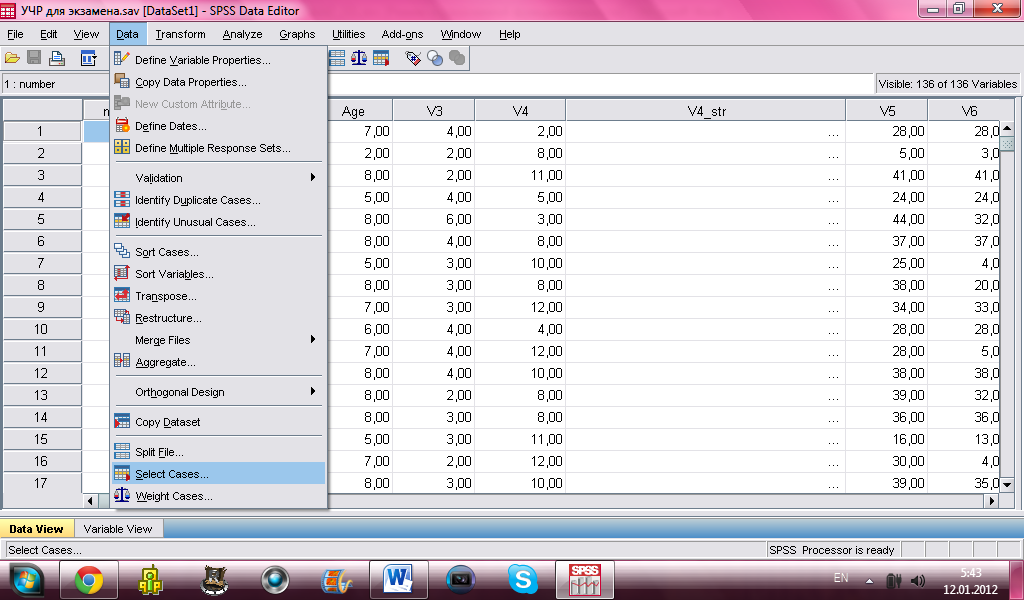Open the Add-ons menu

[x=402, y=34]
